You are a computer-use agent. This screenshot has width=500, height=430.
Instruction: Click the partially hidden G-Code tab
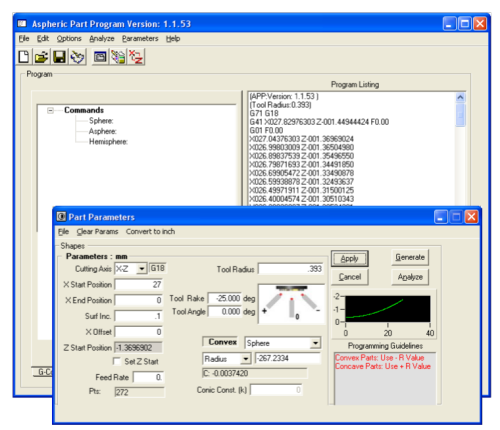click(x=42, y=372)
